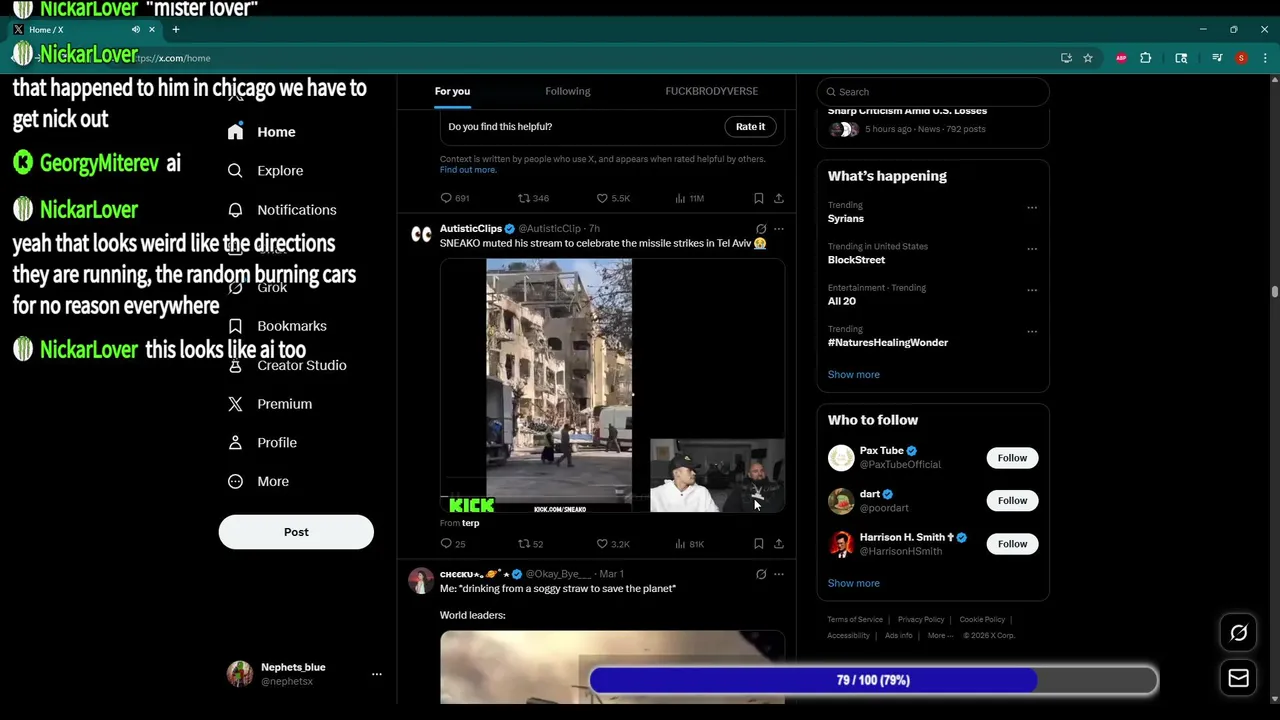Open more options for the BlockStreet trend
This screenshot has height=720, width=1280.
coord(1032,249)
